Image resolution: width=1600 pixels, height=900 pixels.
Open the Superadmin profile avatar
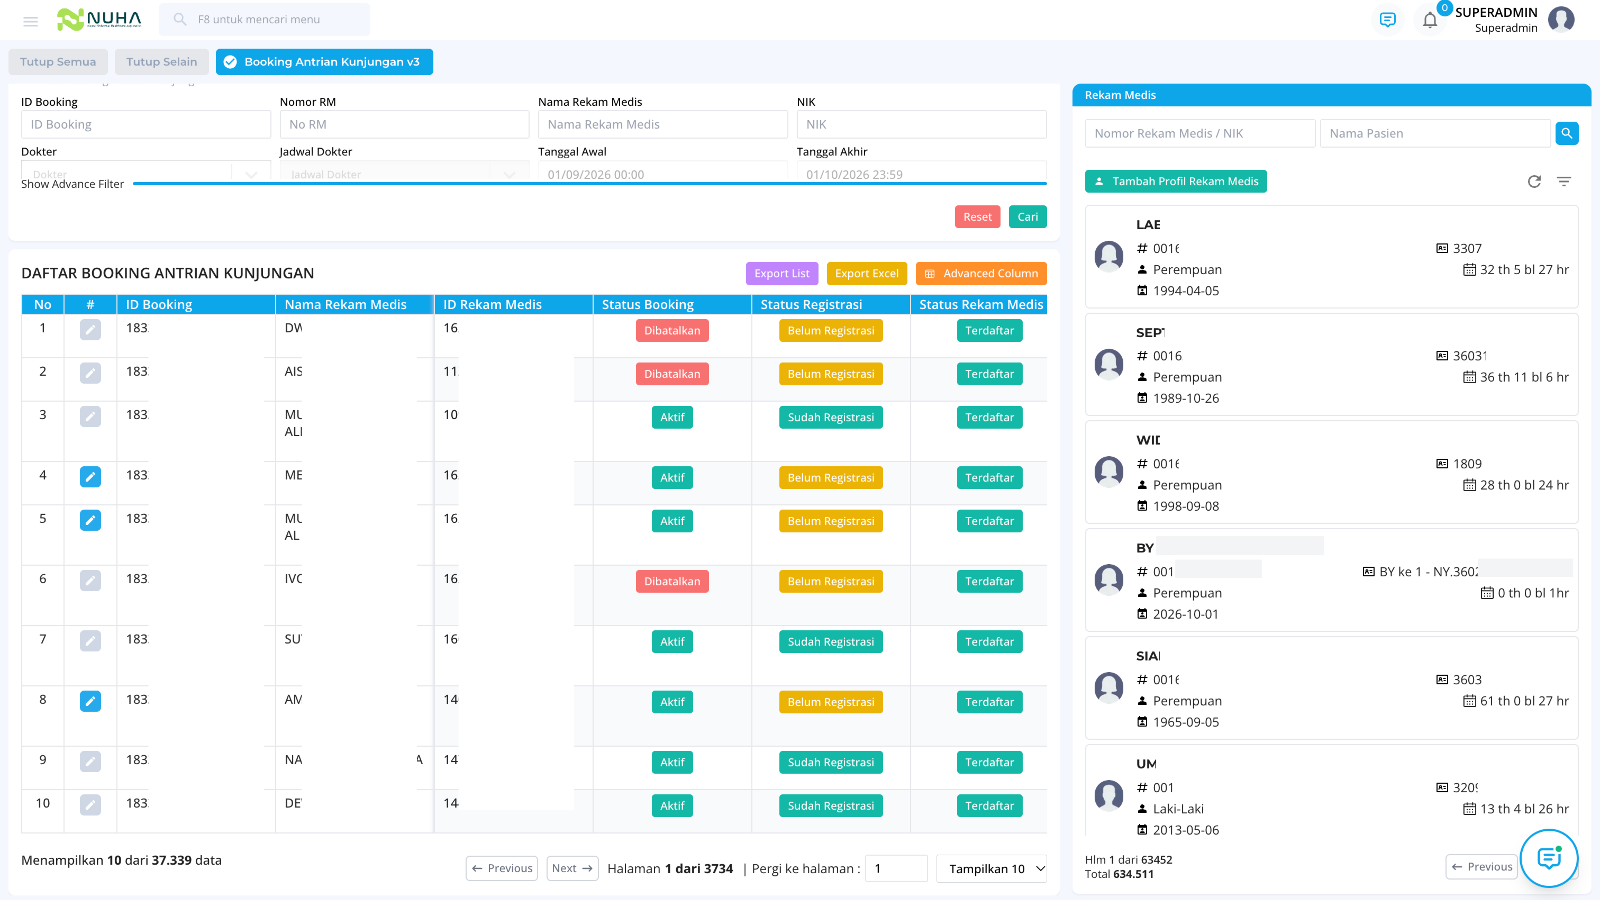[x=1561, y=19]
